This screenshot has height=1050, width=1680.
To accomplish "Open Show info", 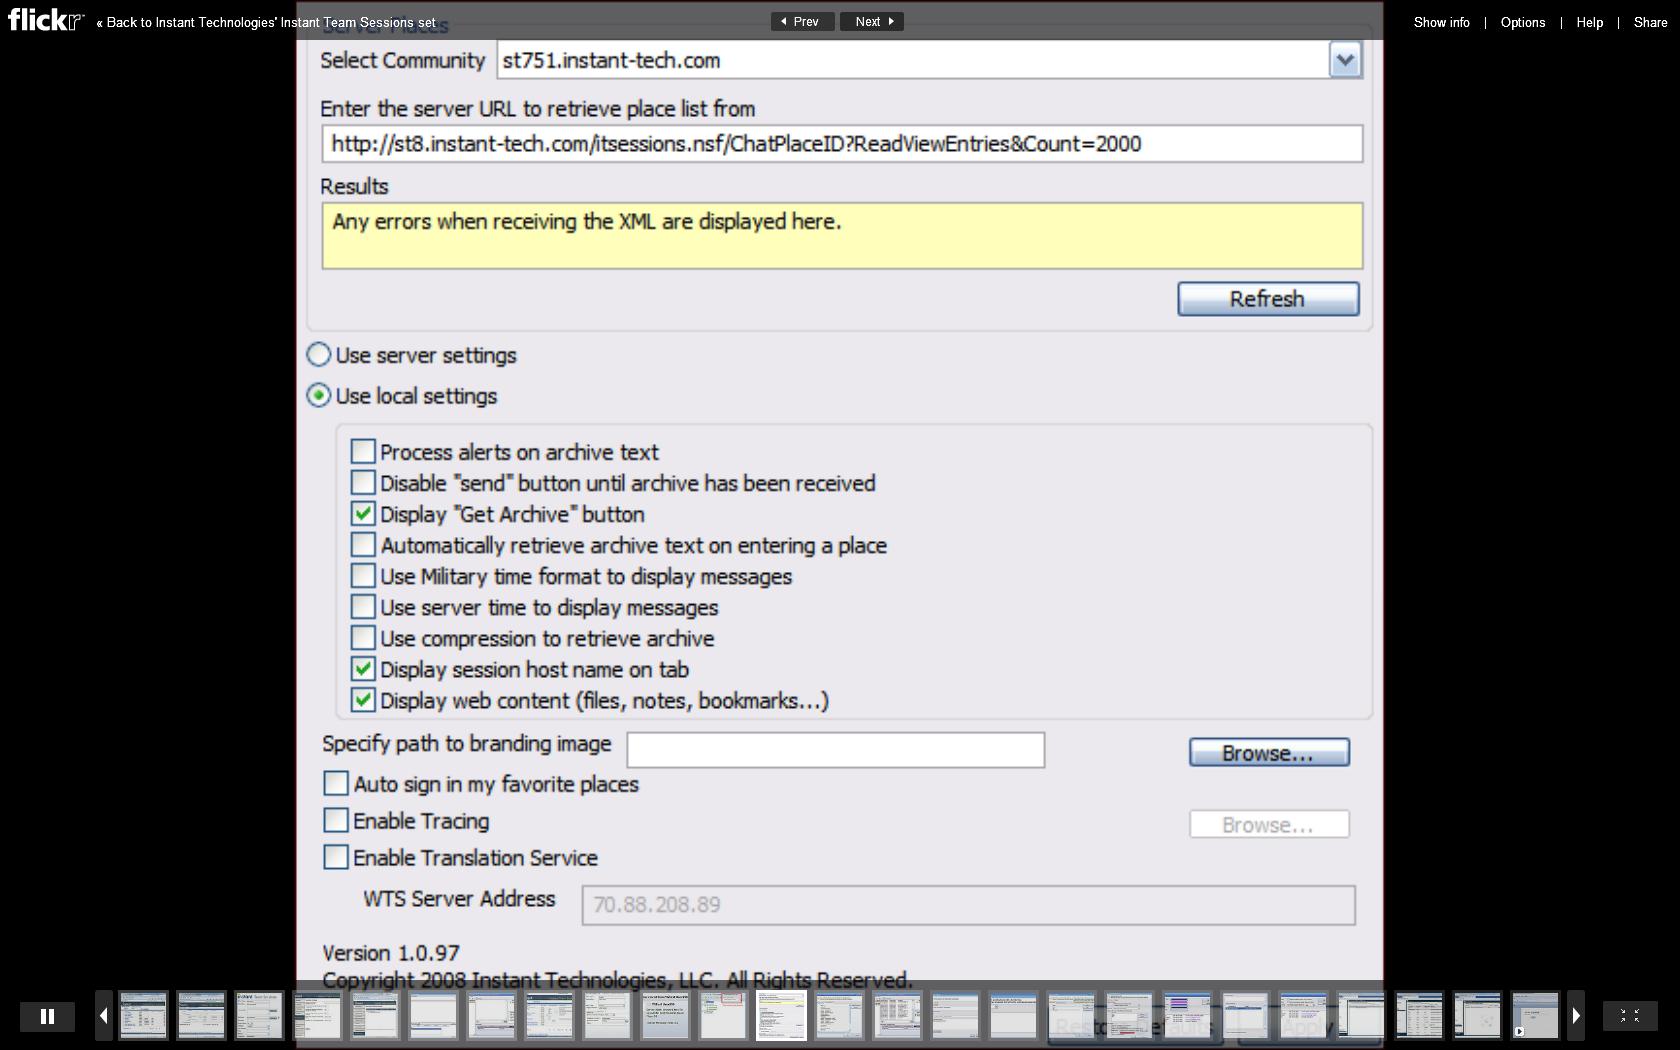I will coord(1441,22).
